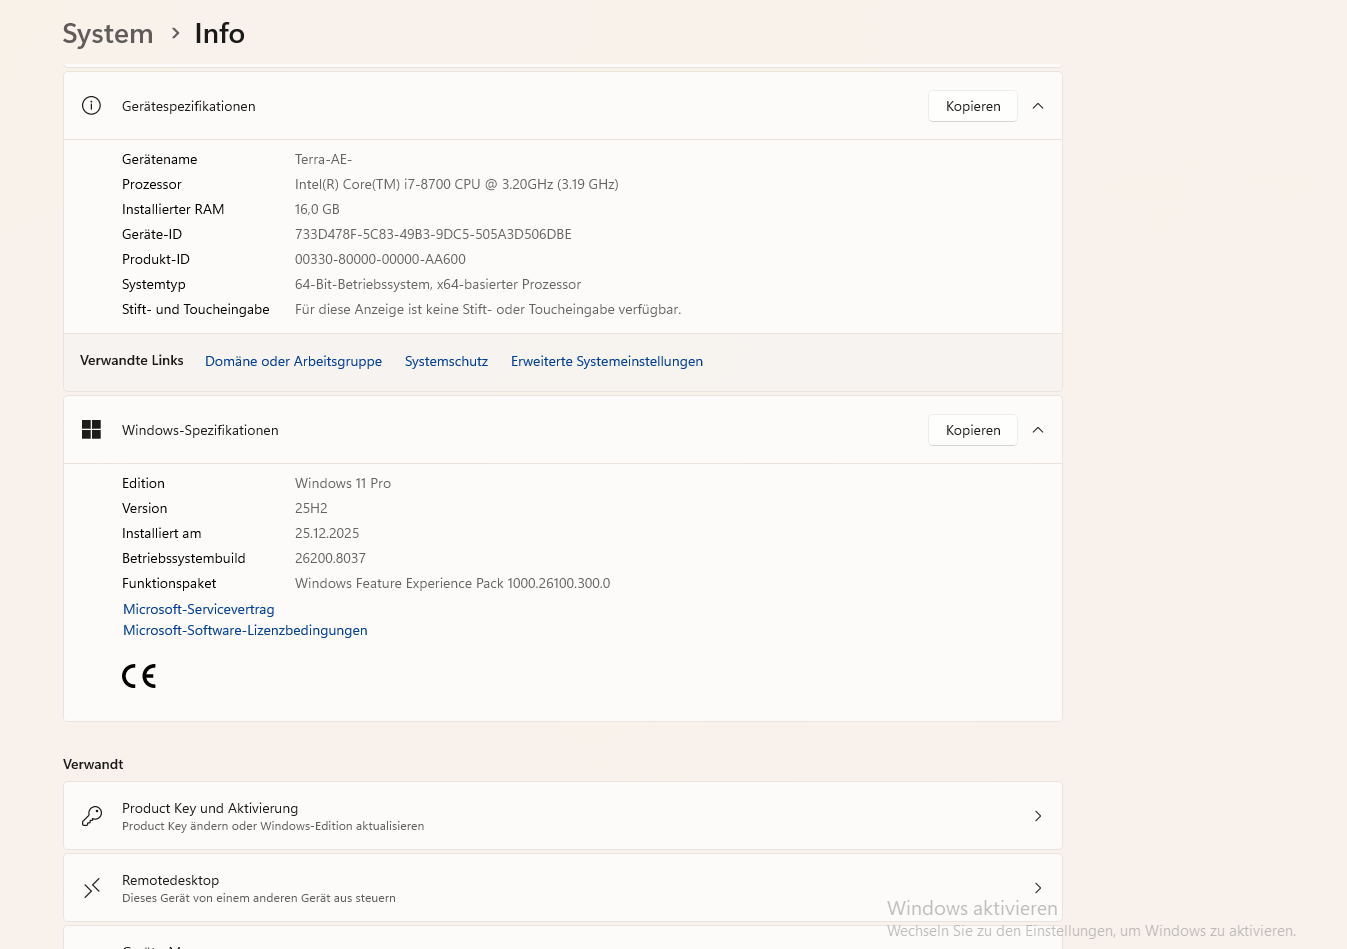Open the Microsoft-Servicevertrag link
The image size is (1347, 949).
(198, 609)
